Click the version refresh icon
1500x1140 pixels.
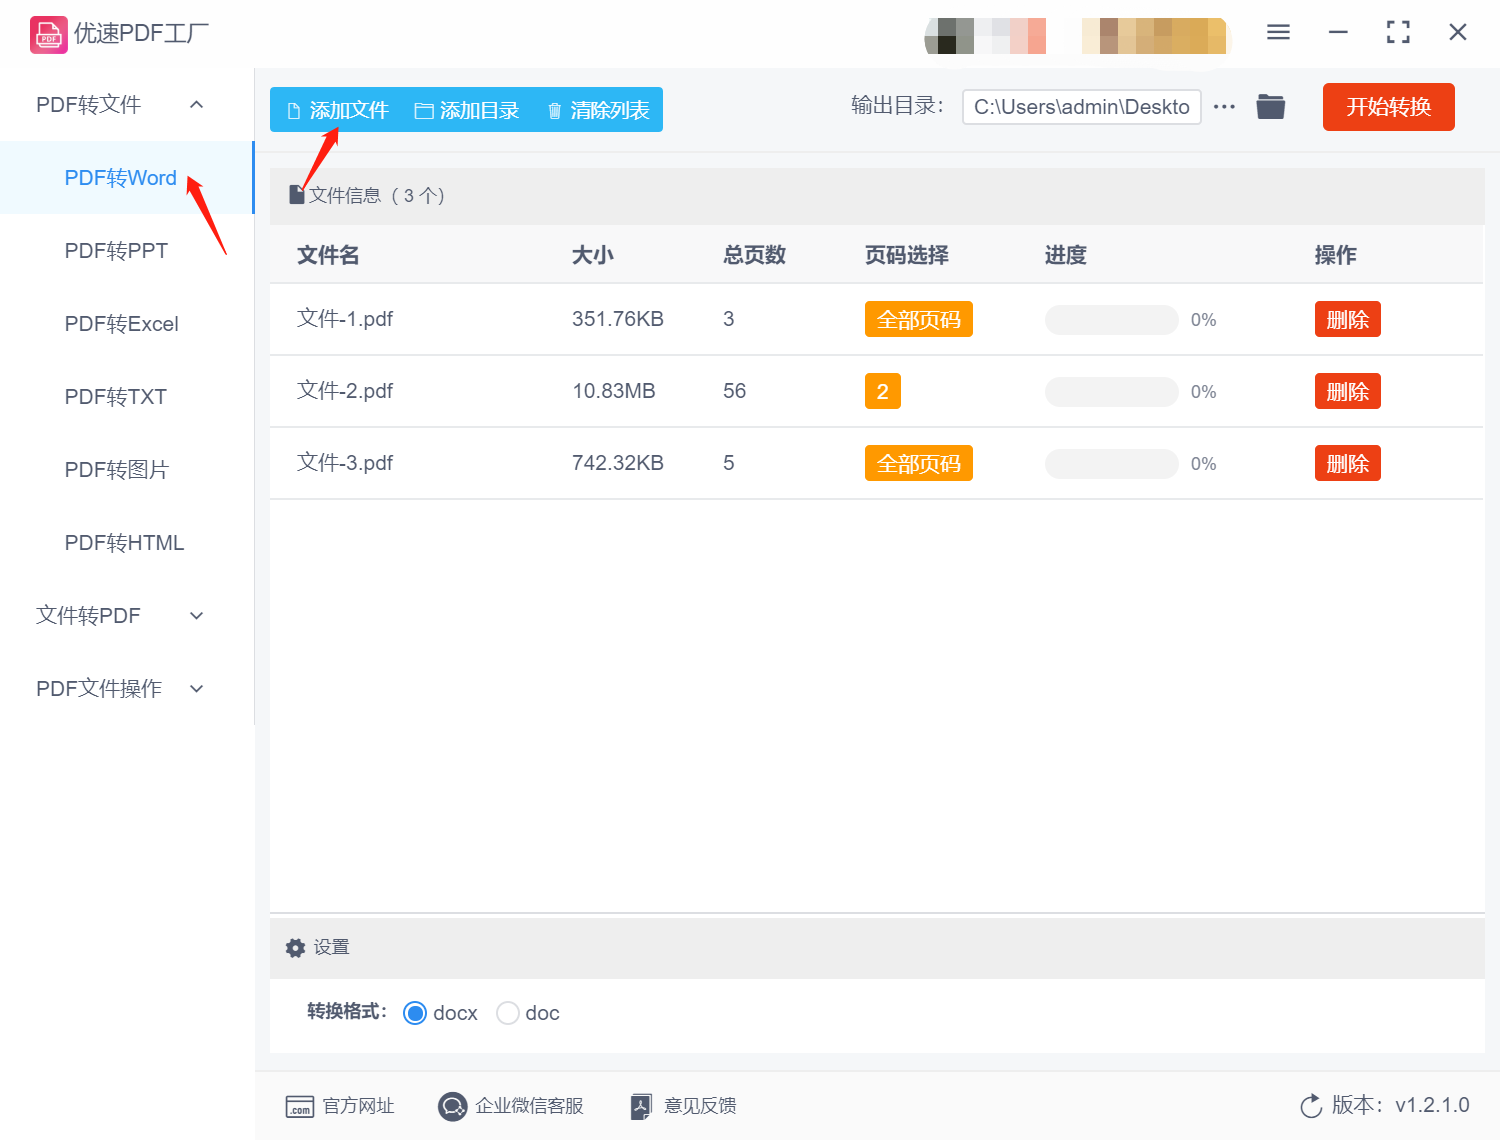pyautogui.click(x=1311, y=1106)
